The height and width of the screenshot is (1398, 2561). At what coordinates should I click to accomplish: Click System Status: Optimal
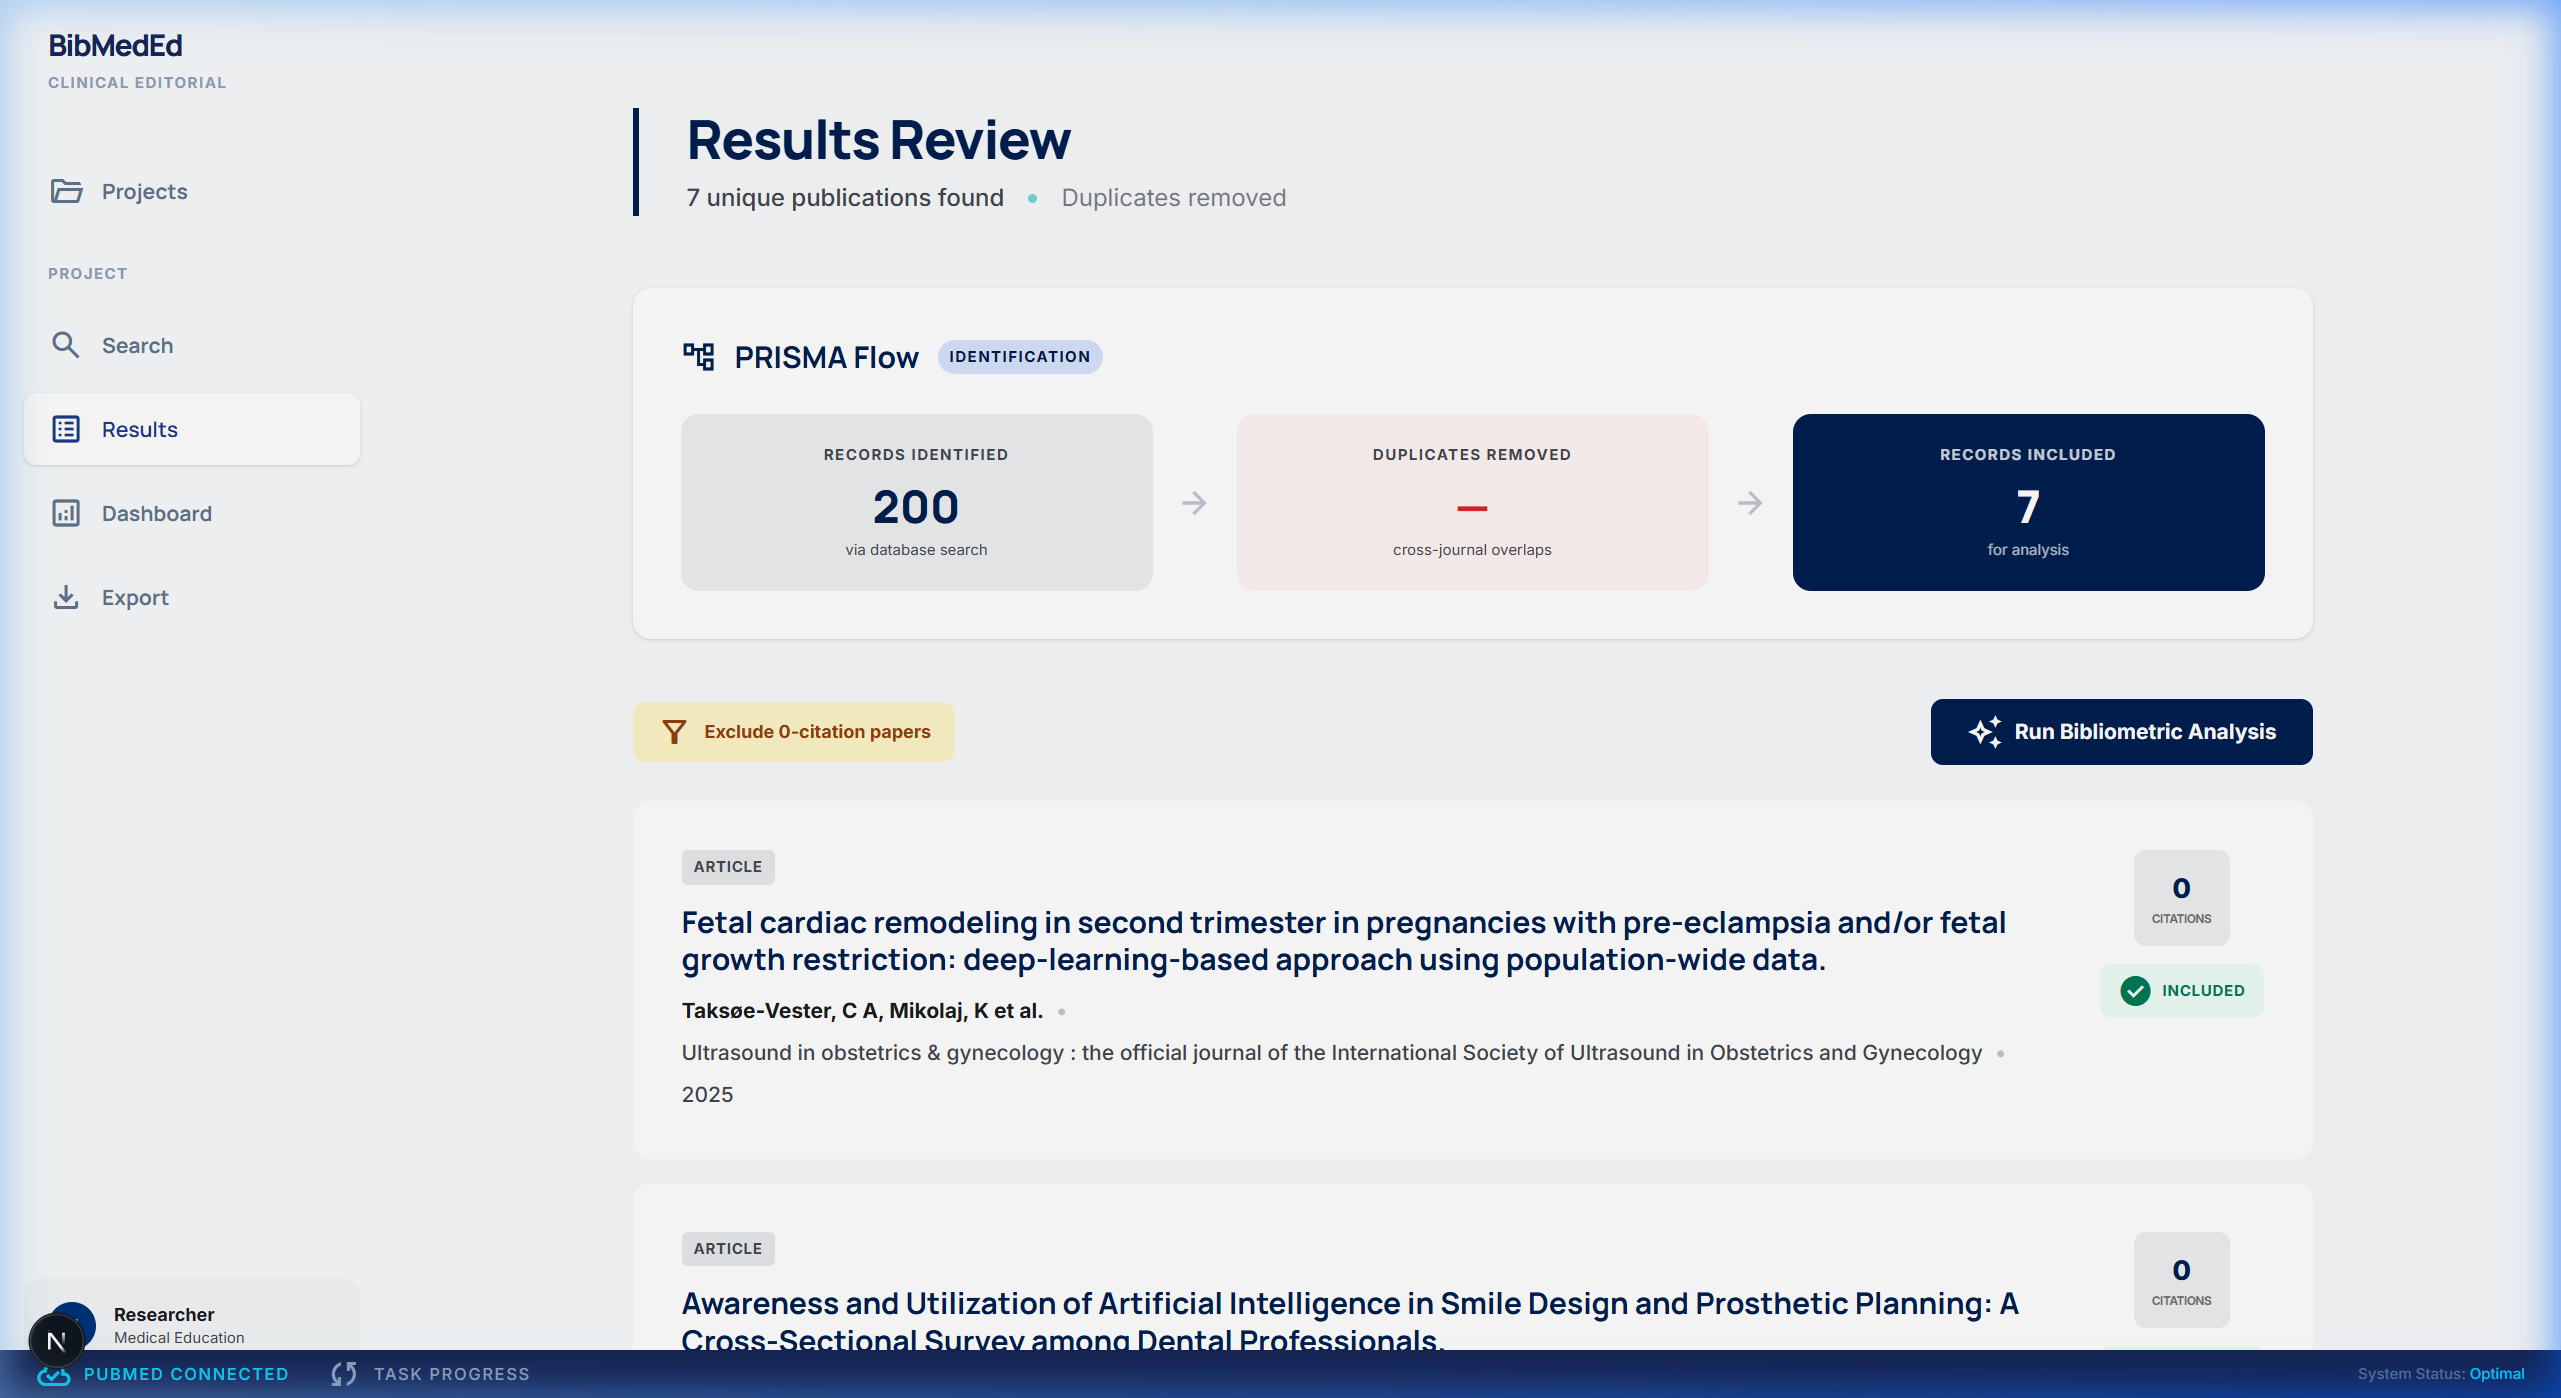tap(2441, 1374)
